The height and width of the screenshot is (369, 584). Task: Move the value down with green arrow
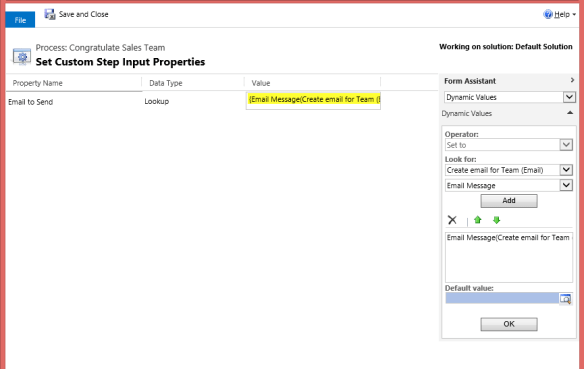(496, 220)
